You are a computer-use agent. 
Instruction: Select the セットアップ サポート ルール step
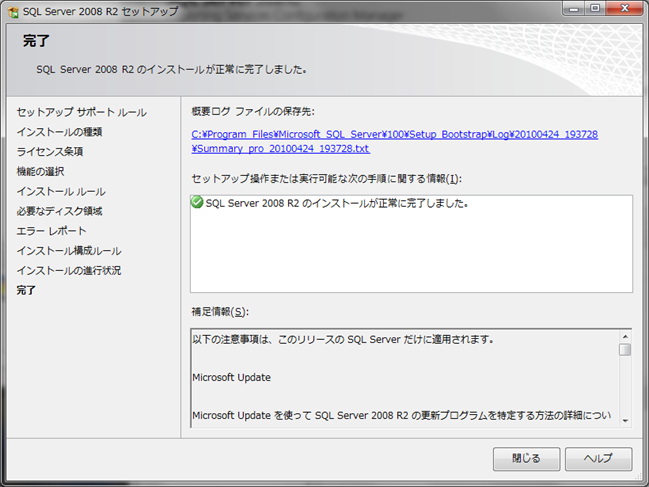click(82, 112)
